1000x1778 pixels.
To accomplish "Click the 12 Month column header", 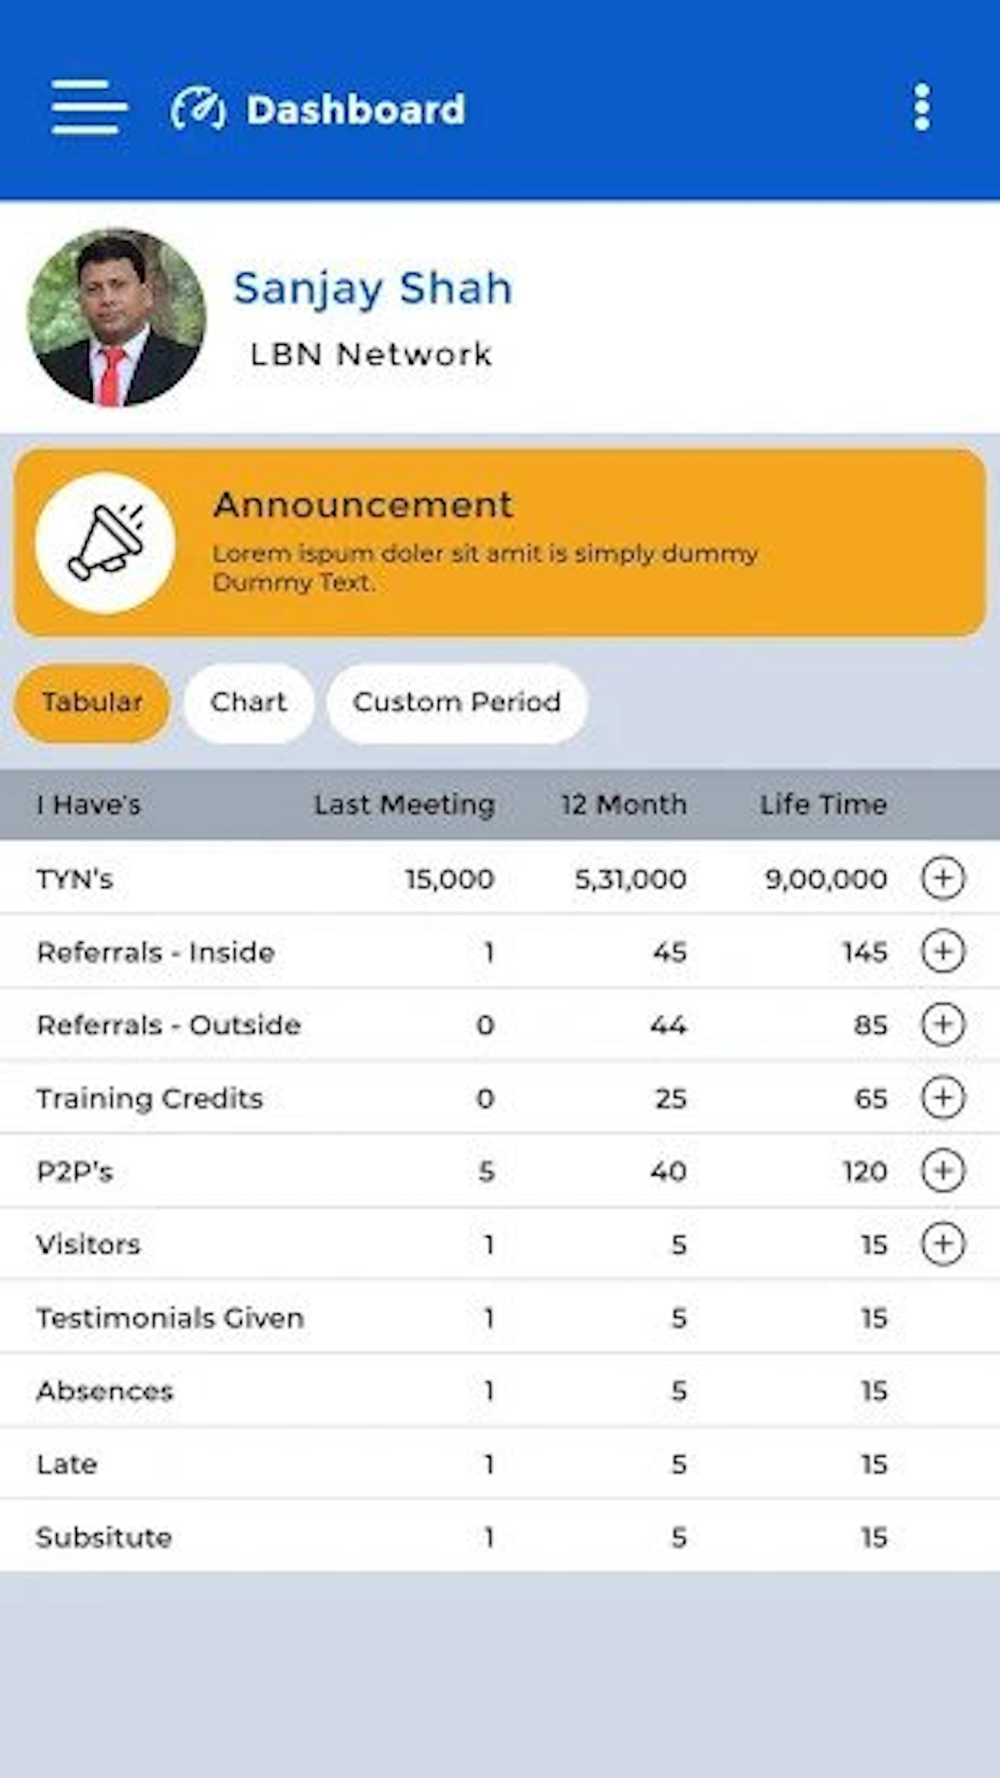I will tap(623, 804).
